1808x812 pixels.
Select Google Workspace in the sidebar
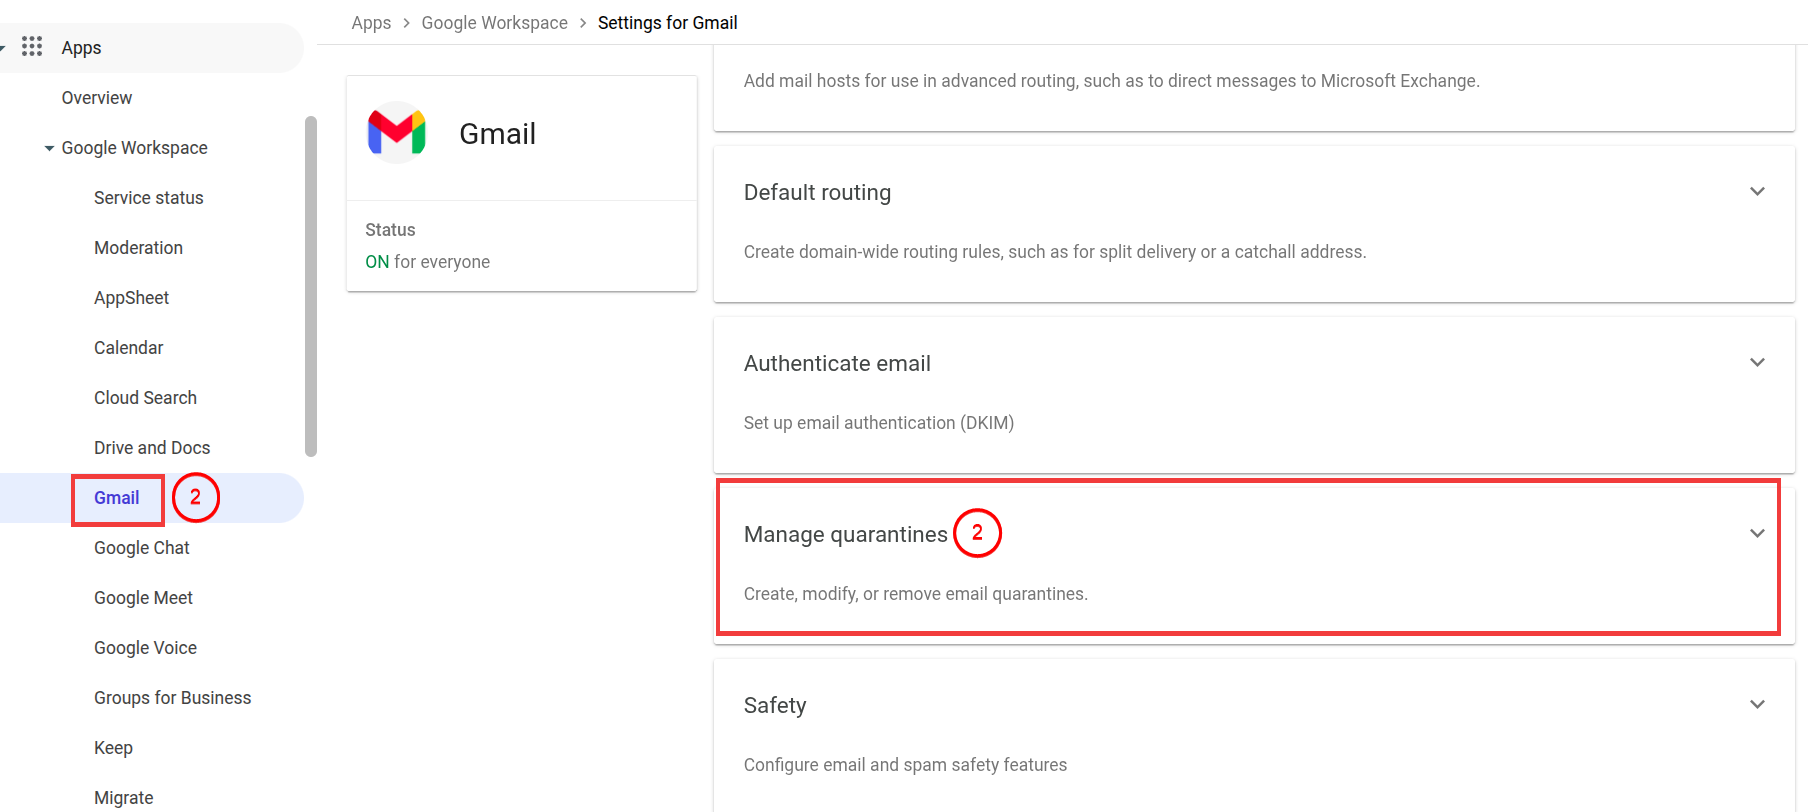click(135, 148)
